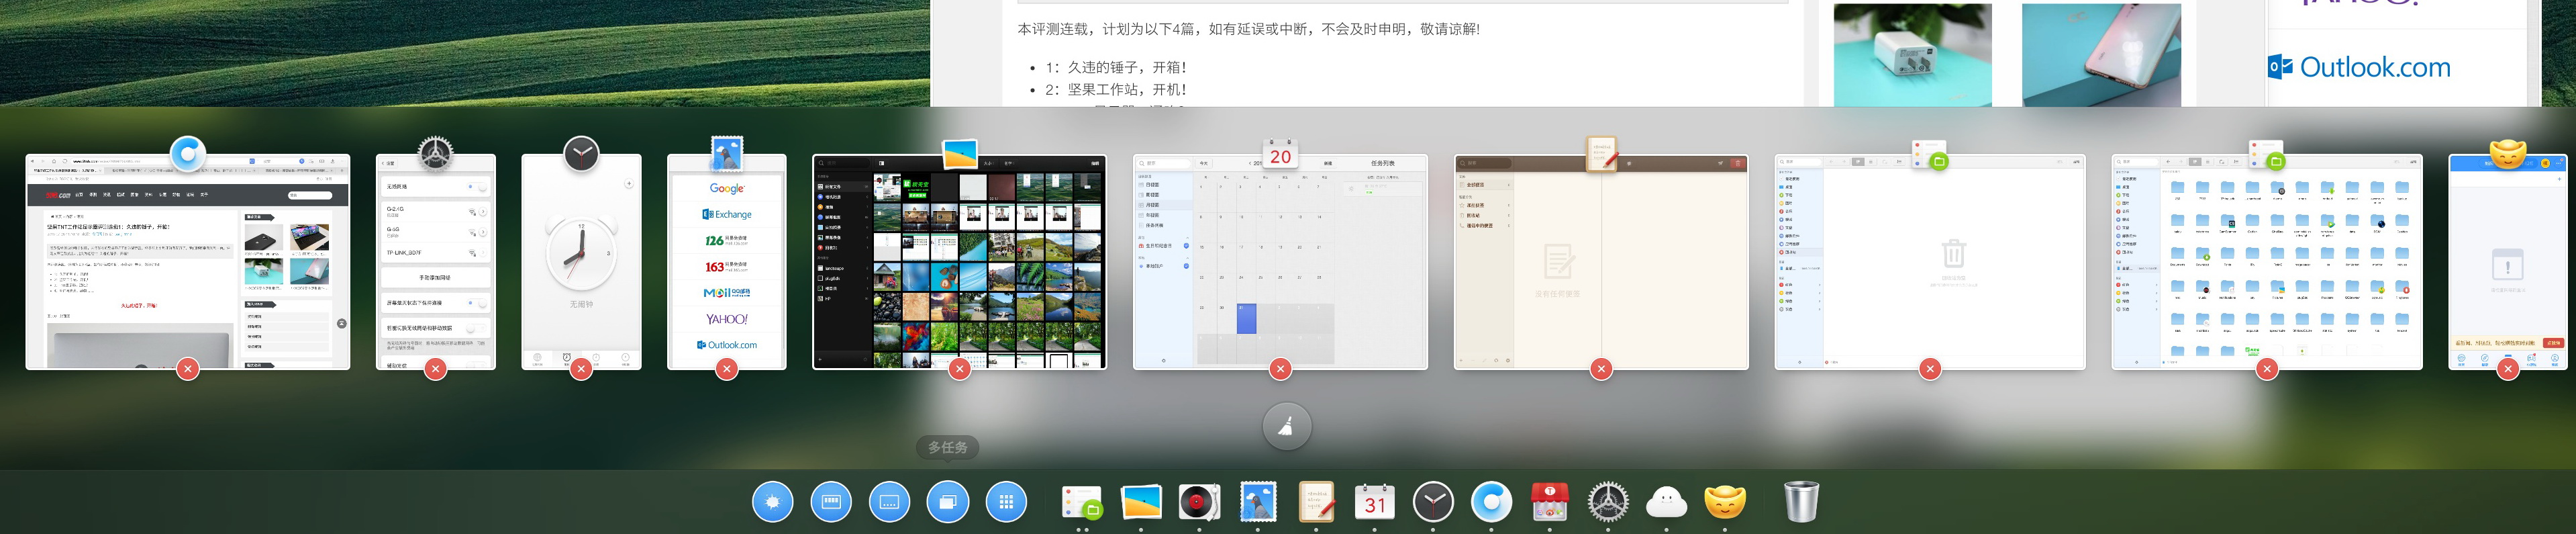
Task: Switch to the Calendar thumbnail
Action: [x=1280, y=262]
